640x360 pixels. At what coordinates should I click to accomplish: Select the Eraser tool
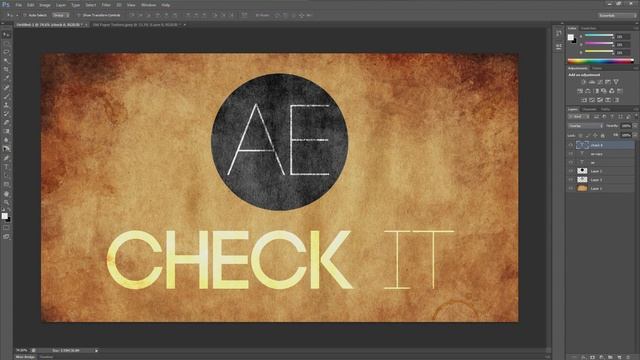tap(6, 122)
